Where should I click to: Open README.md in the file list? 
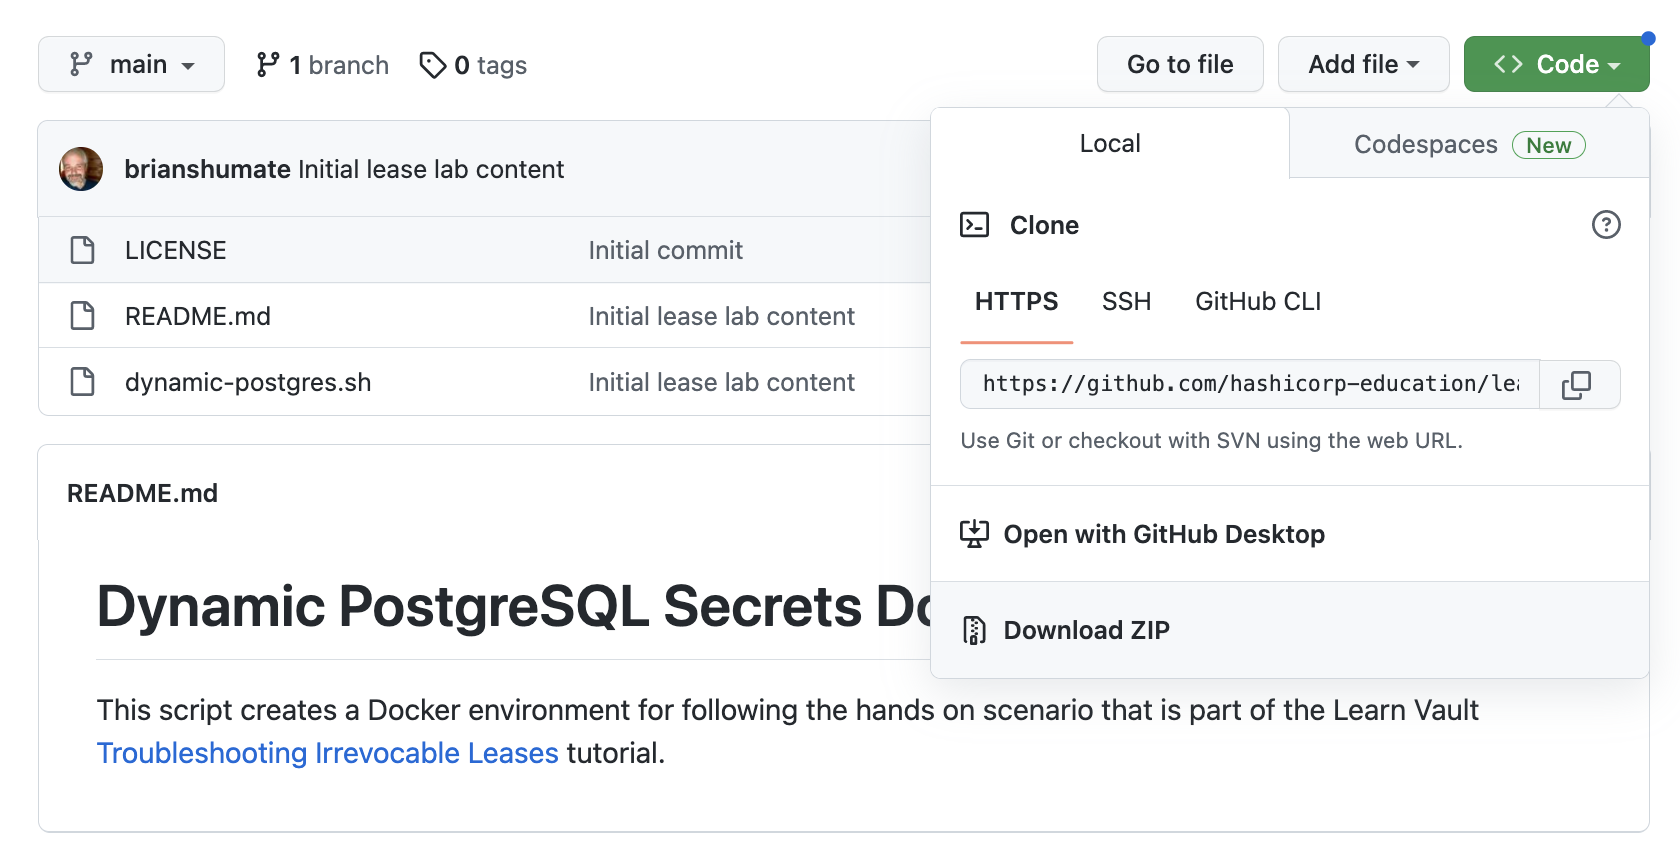tap(198, 316)
